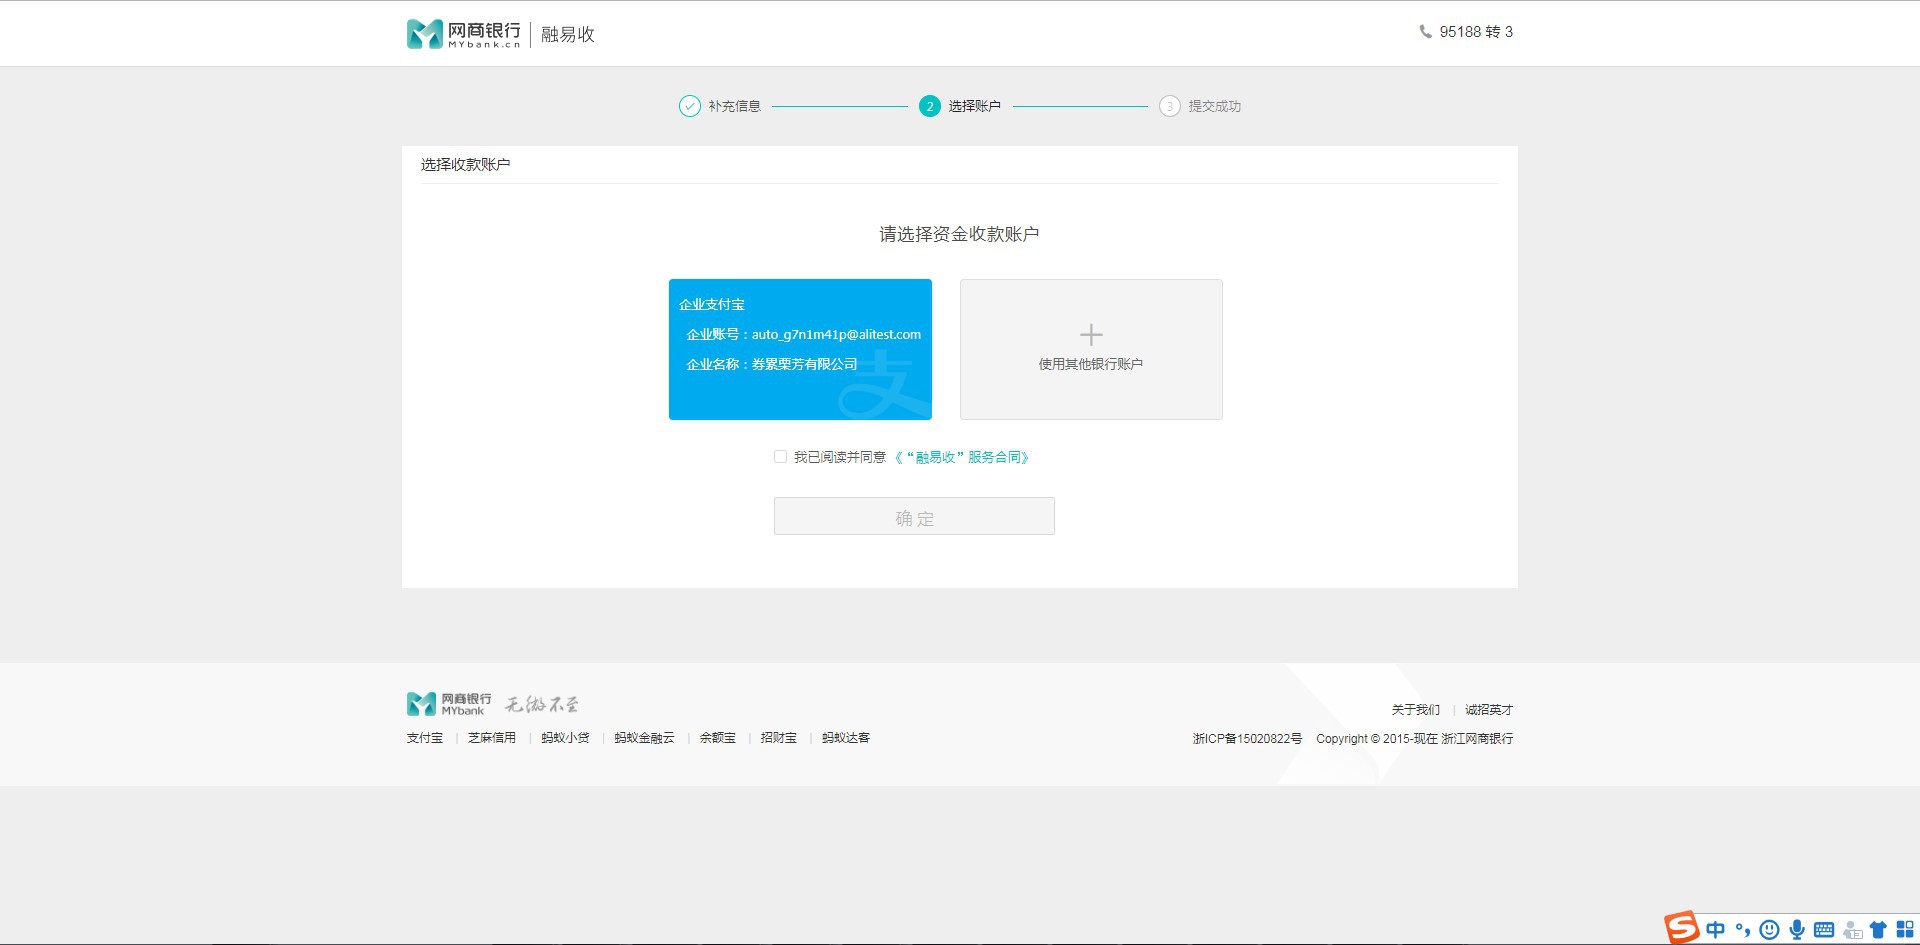
Task: Click the step 3 circle icon
Action: (1169, 106)
